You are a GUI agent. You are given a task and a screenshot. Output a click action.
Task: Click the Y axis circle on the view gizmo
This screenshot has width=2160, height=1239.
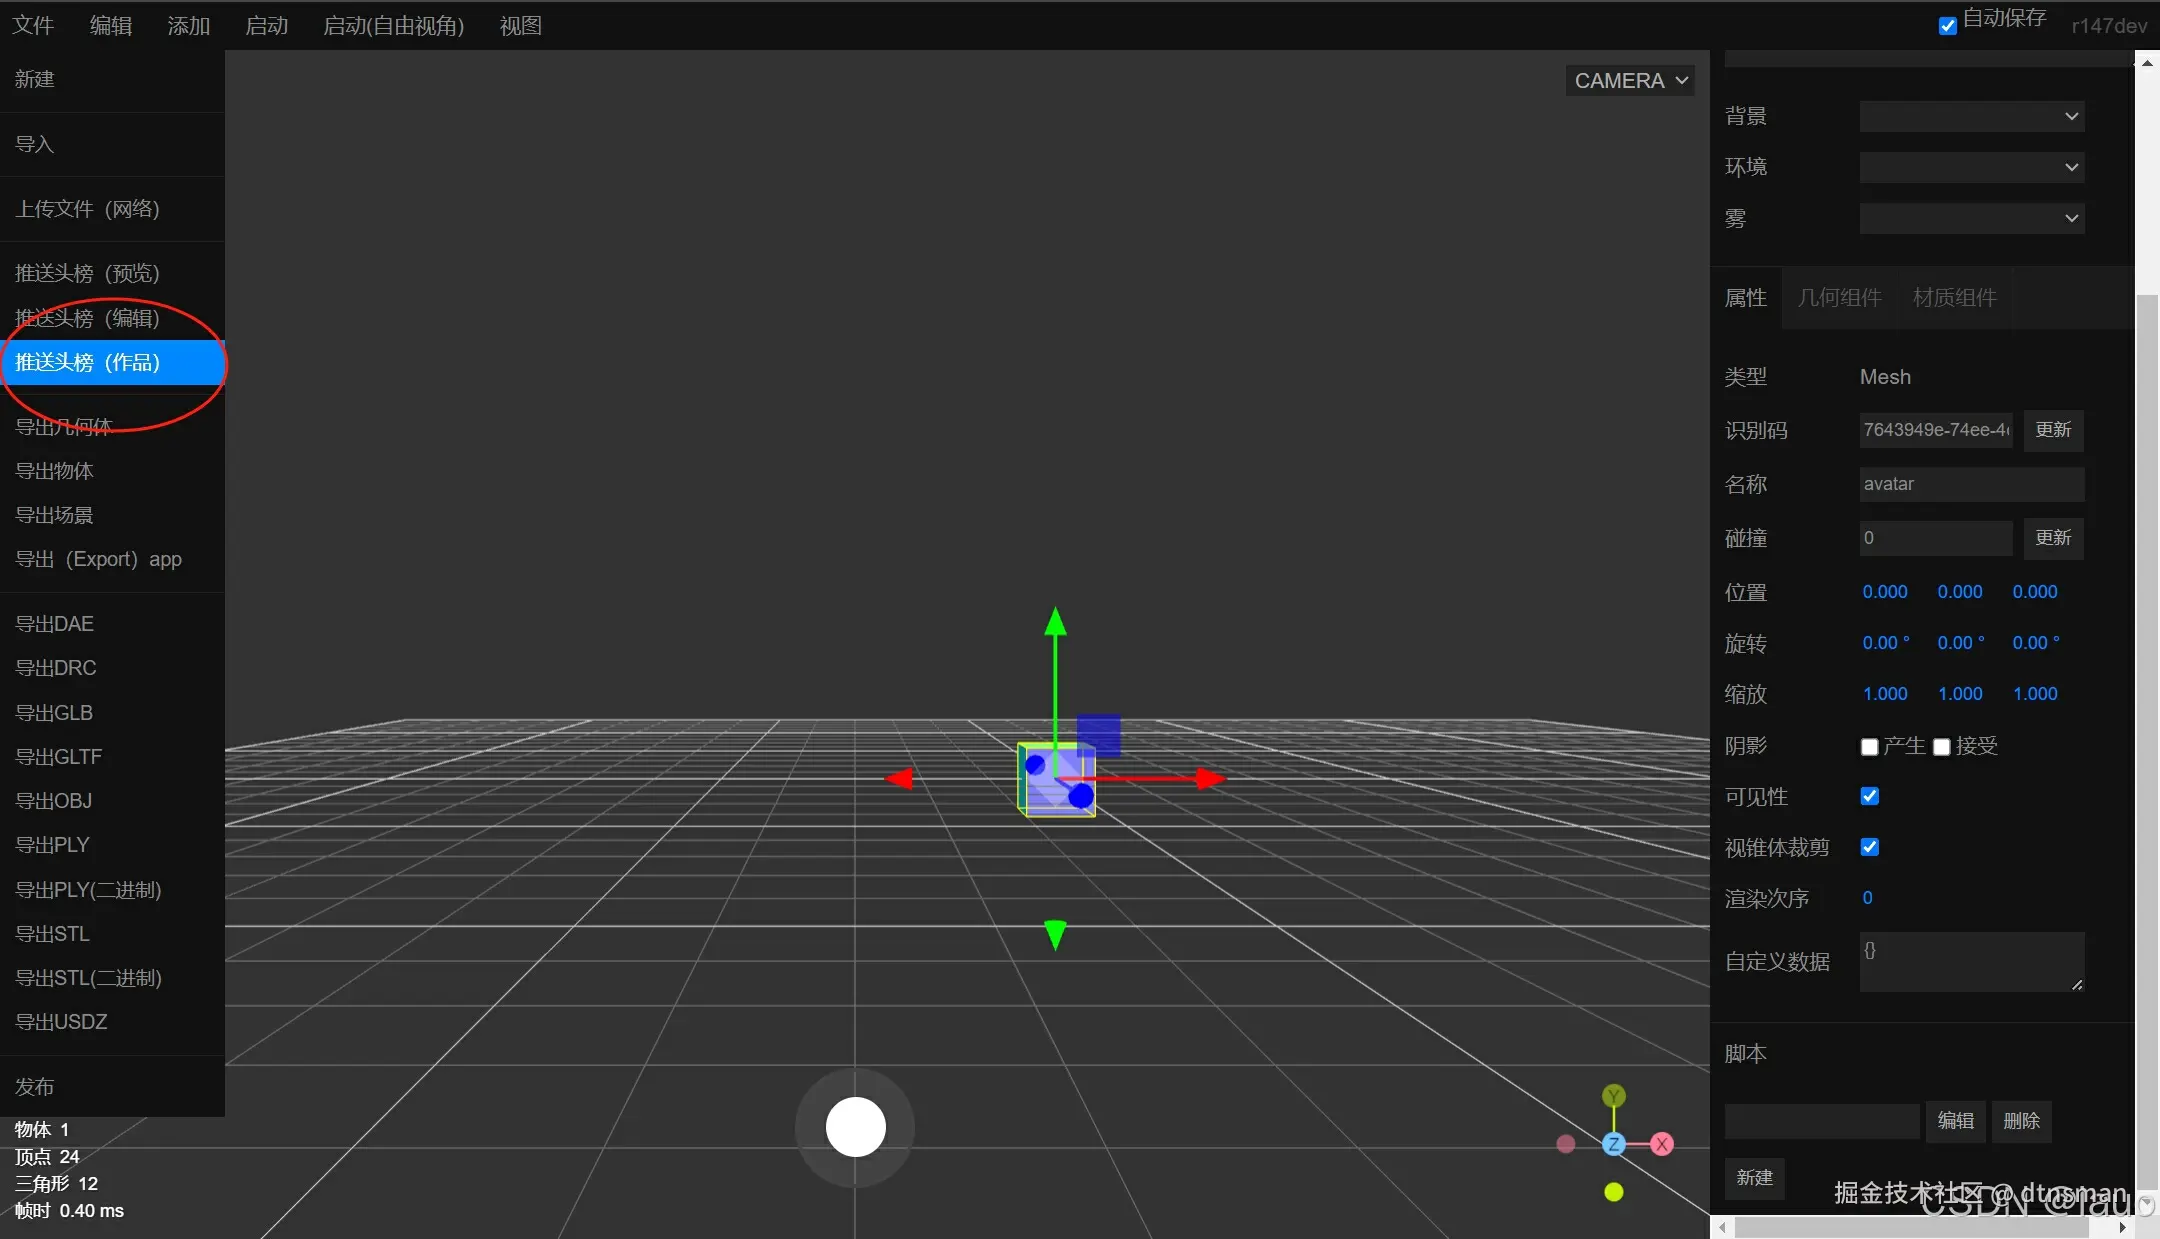[1613, 1096]
